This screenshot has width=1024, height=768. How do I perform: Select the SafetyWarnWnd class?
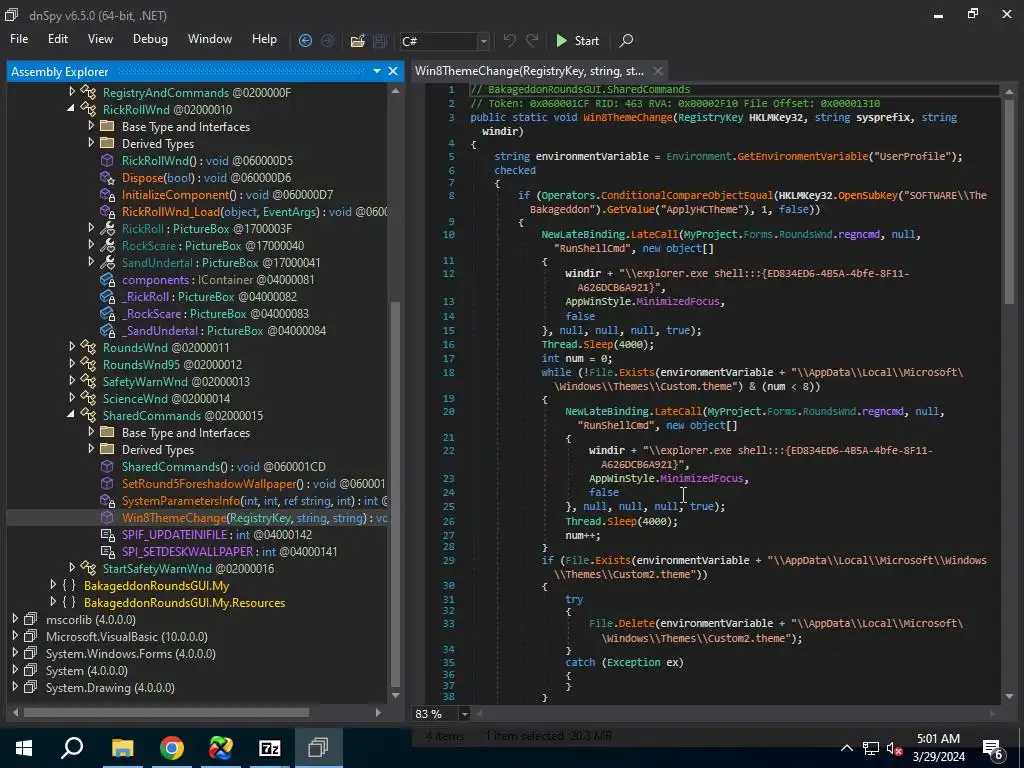point(176,381)
